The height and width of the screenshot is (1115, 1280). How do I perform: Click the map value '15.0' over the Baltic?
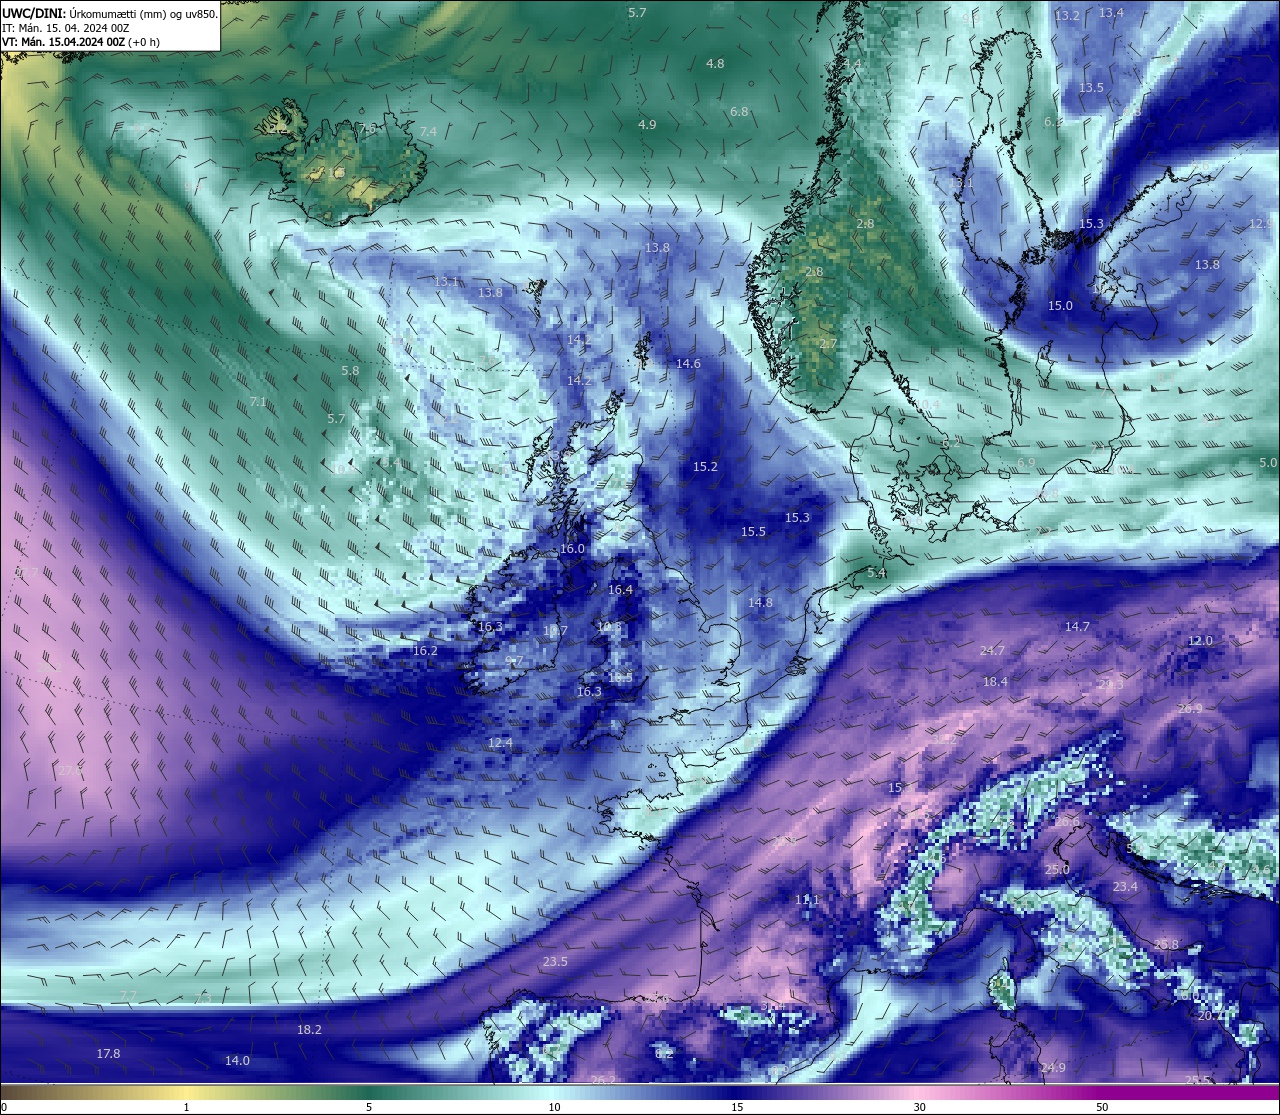1060,306
